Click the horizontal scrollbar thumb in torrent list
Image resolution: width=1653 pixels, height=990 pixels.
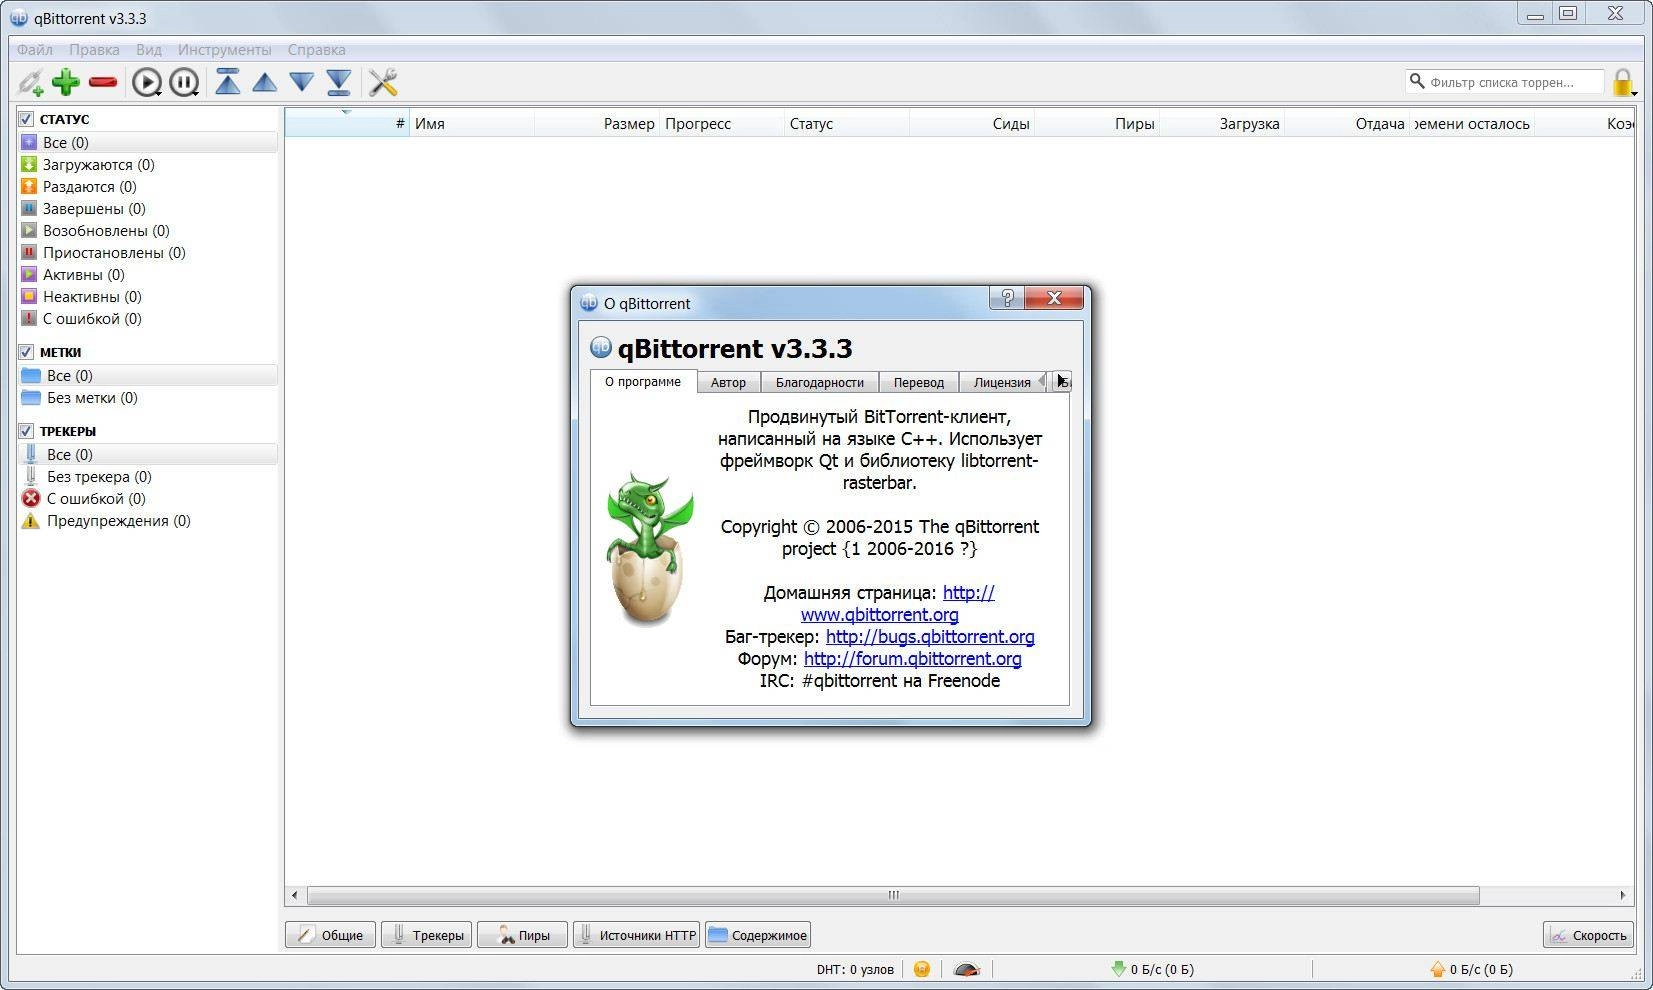(x=893, y=895)
